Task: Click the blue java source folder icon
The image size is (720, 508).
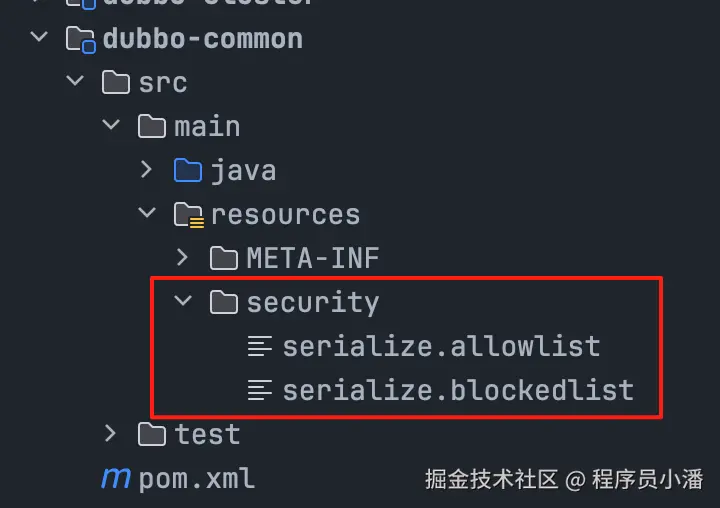Action: [x=188, y=170]
